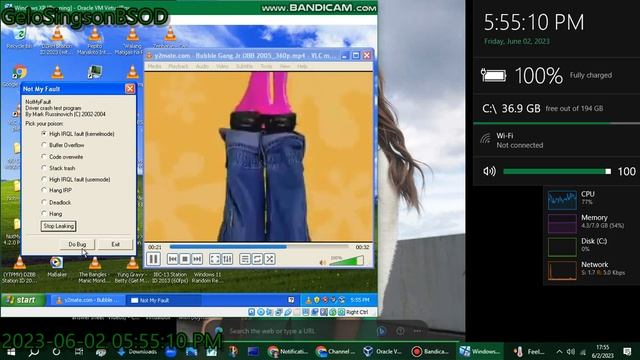This screenshot has height=360, width=640.
Task: Open Google Chrome icon on XP desktop
Action: point(18,76)
